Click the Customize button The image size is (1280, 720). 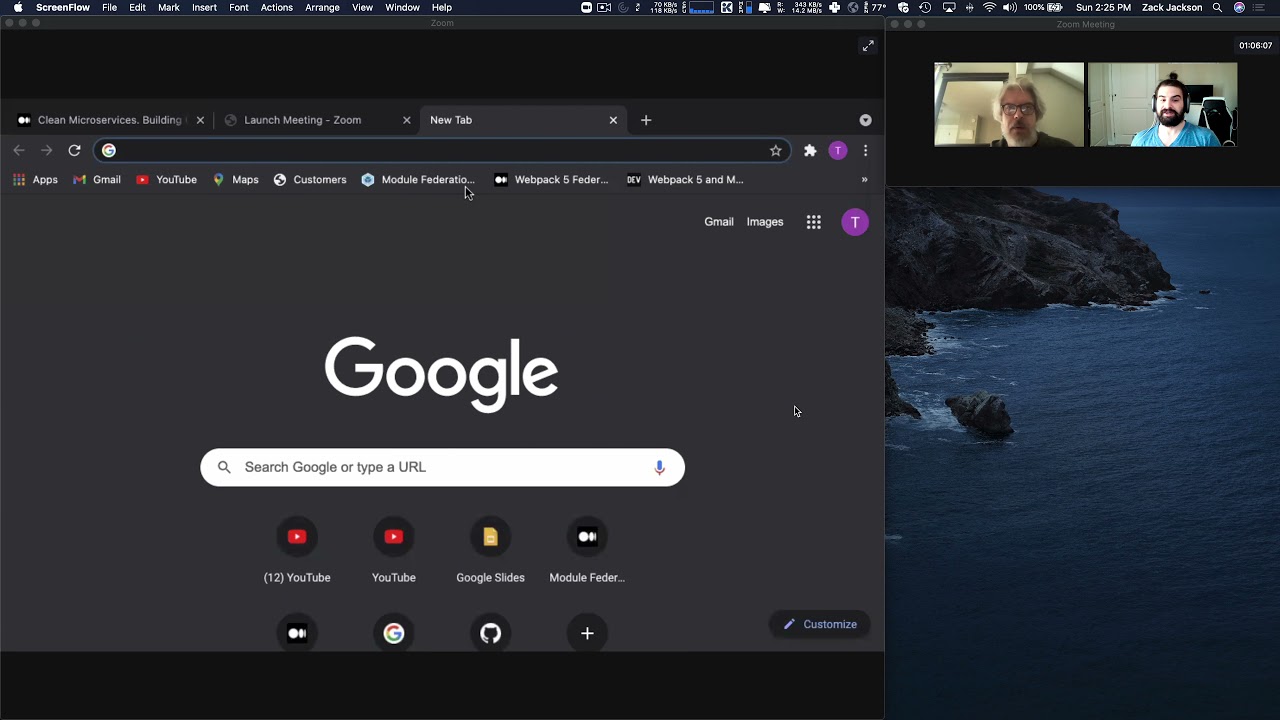pos(820,624)
